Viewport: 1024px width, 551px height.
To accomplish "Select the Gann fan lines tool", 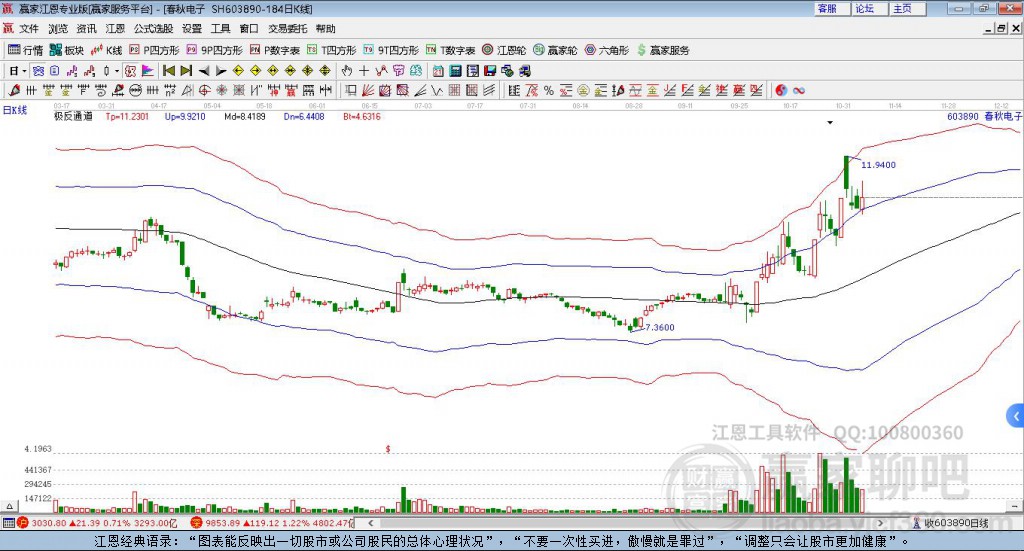I will coord(368,91).
